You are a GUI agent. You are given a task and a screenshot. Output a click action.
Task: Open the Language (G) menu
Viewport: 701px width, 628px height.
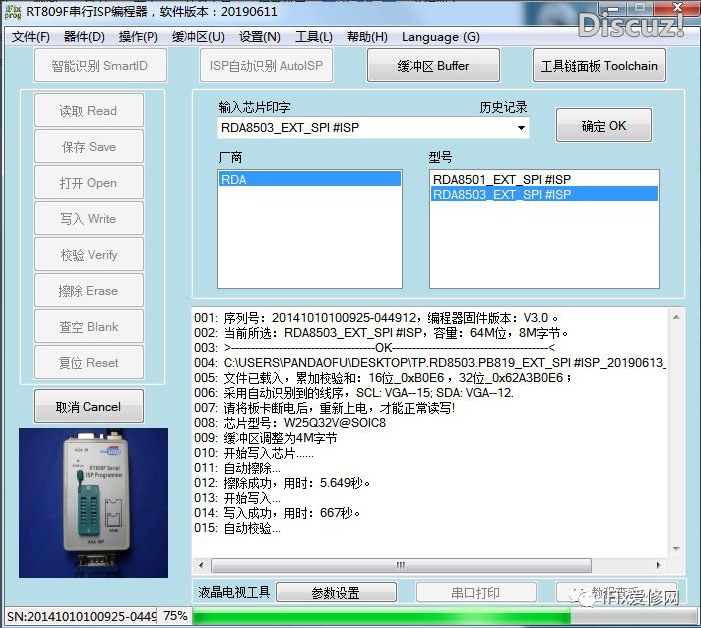440,37
